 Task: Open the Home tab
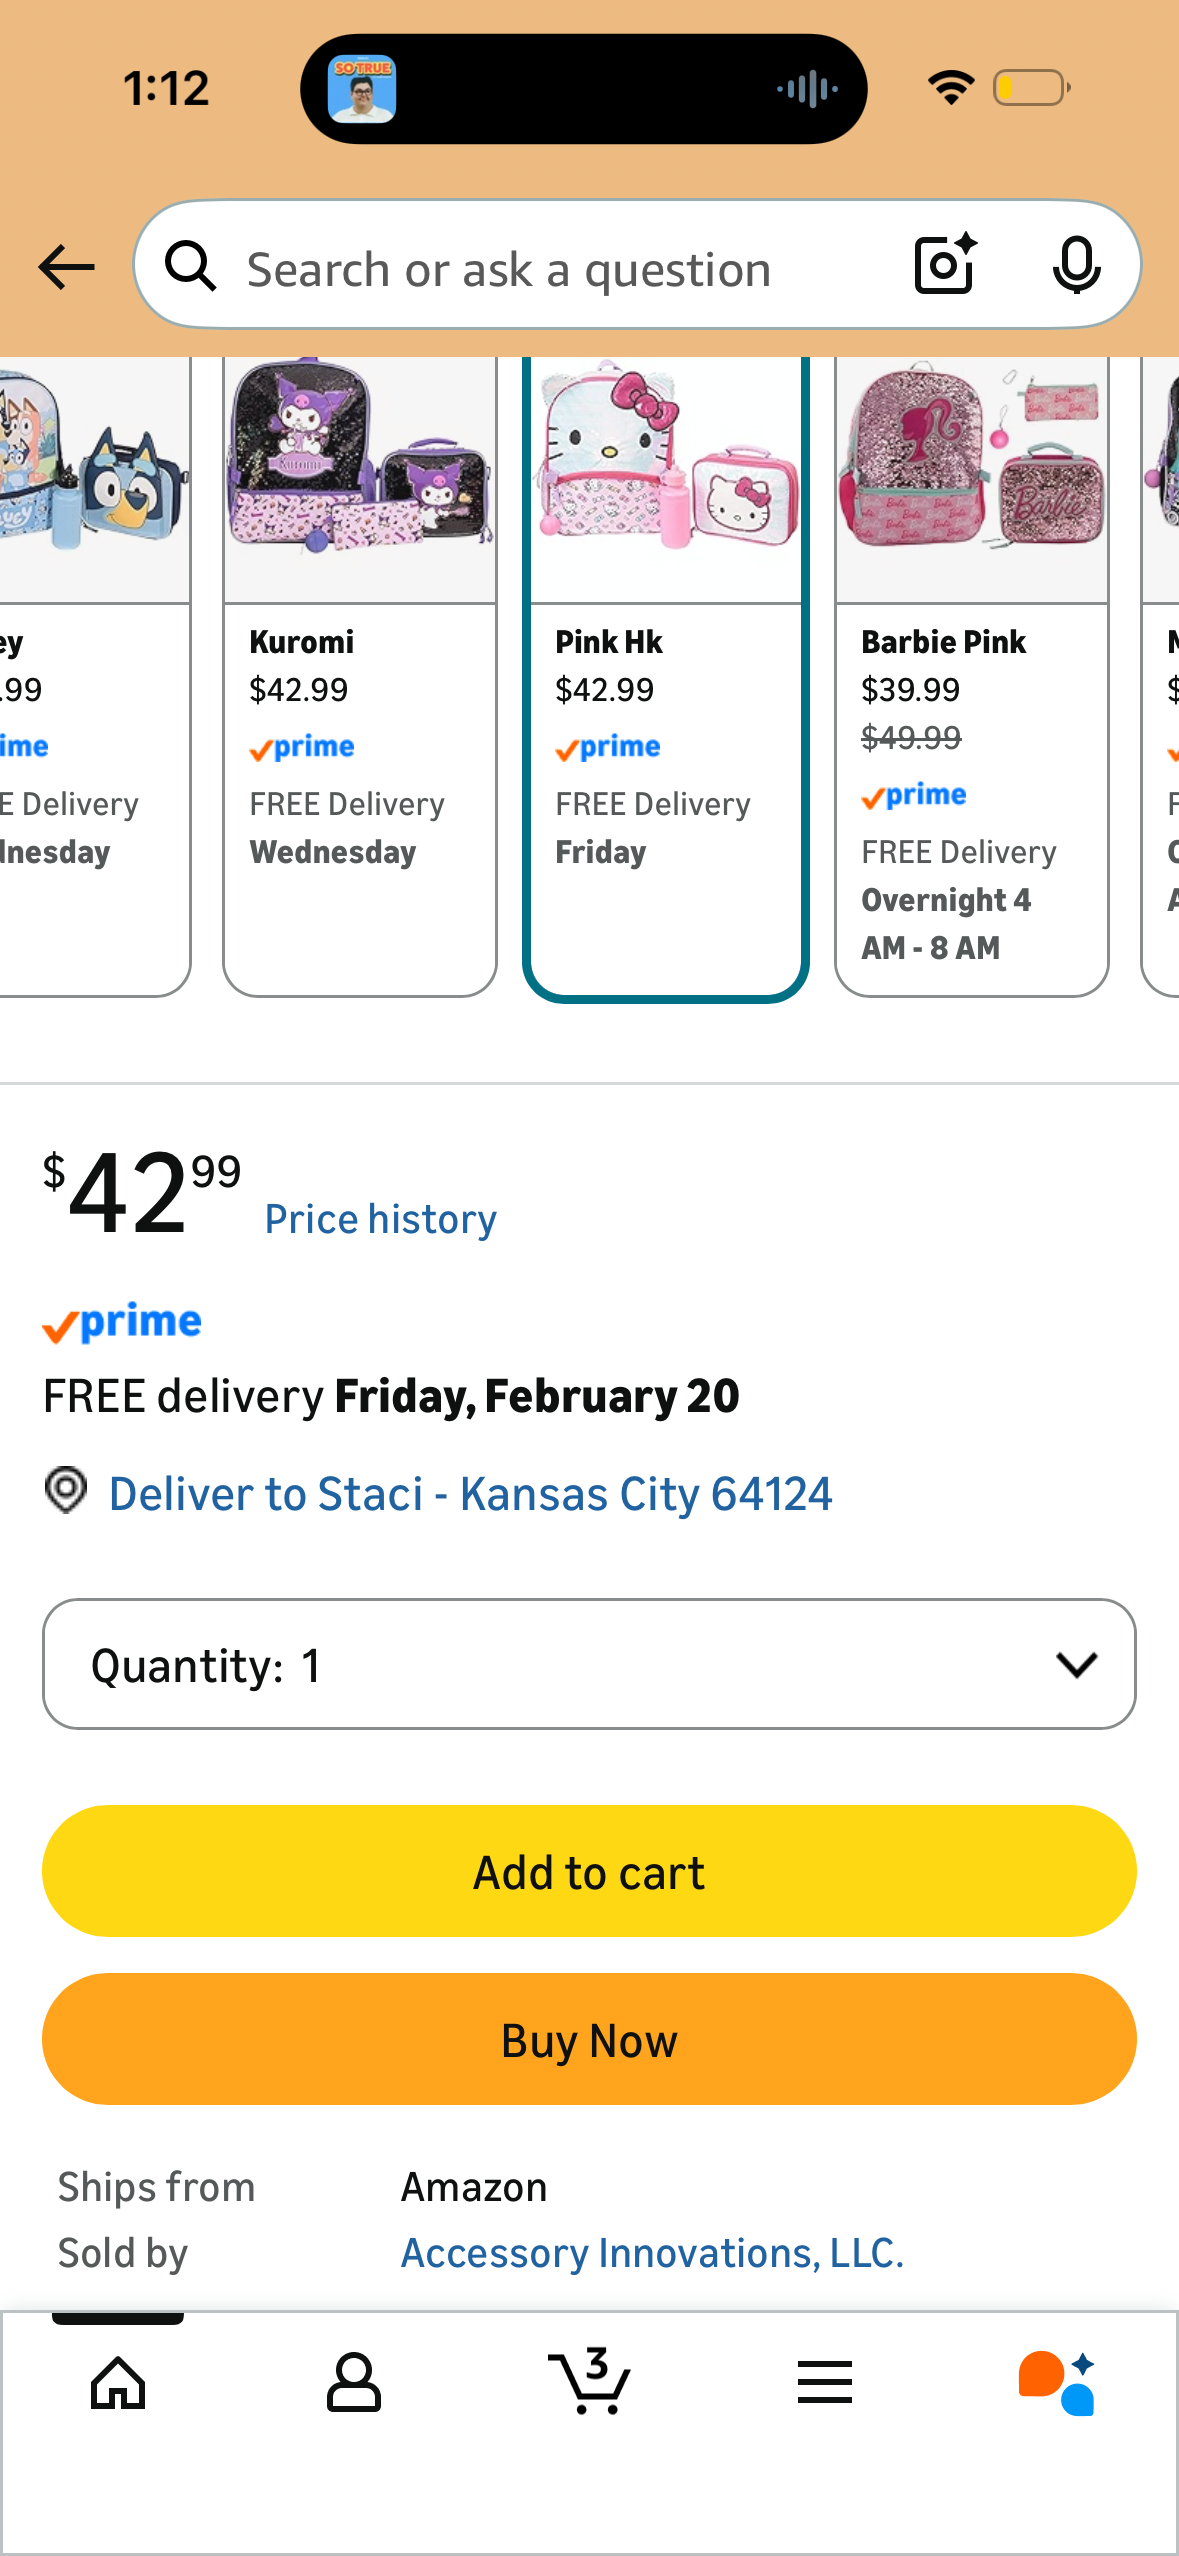tap(118, 2382)
